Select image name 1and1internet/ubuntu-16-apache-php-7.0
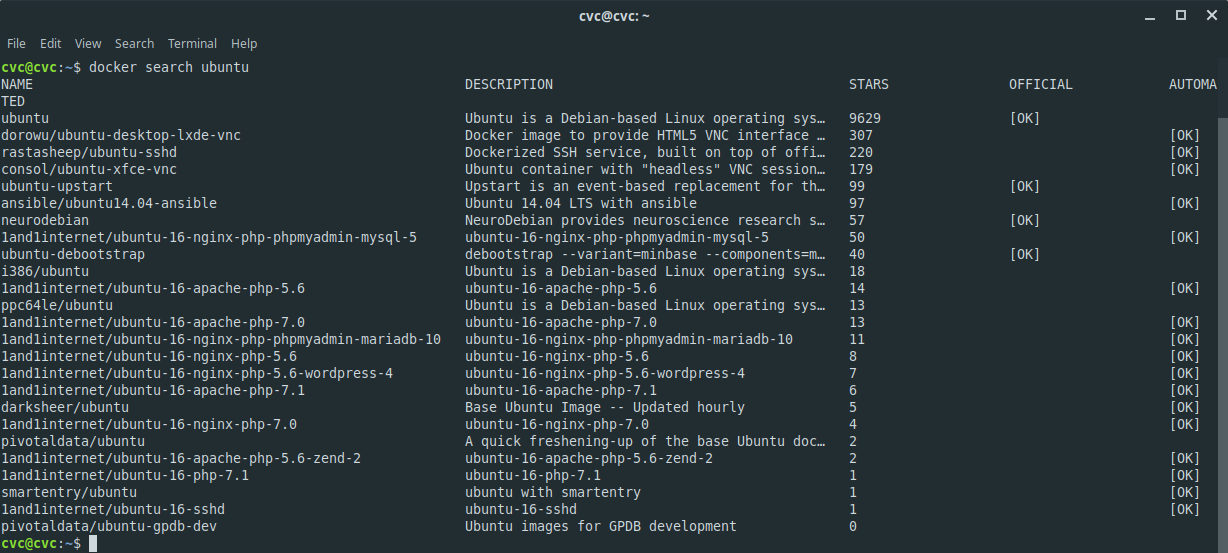 click(153, 322)
